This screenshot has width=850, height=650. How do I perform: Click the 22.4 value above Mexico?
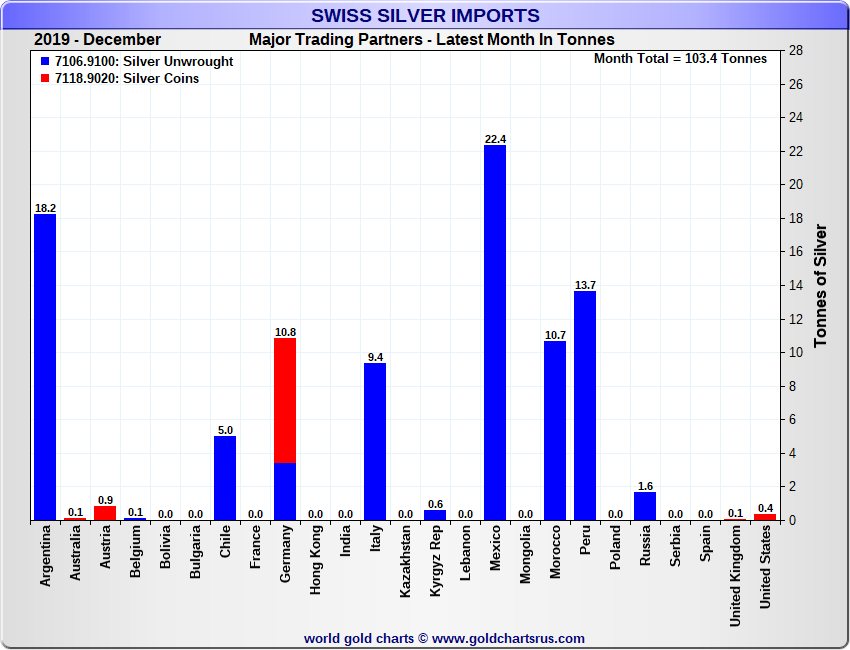tap(495, 139)
